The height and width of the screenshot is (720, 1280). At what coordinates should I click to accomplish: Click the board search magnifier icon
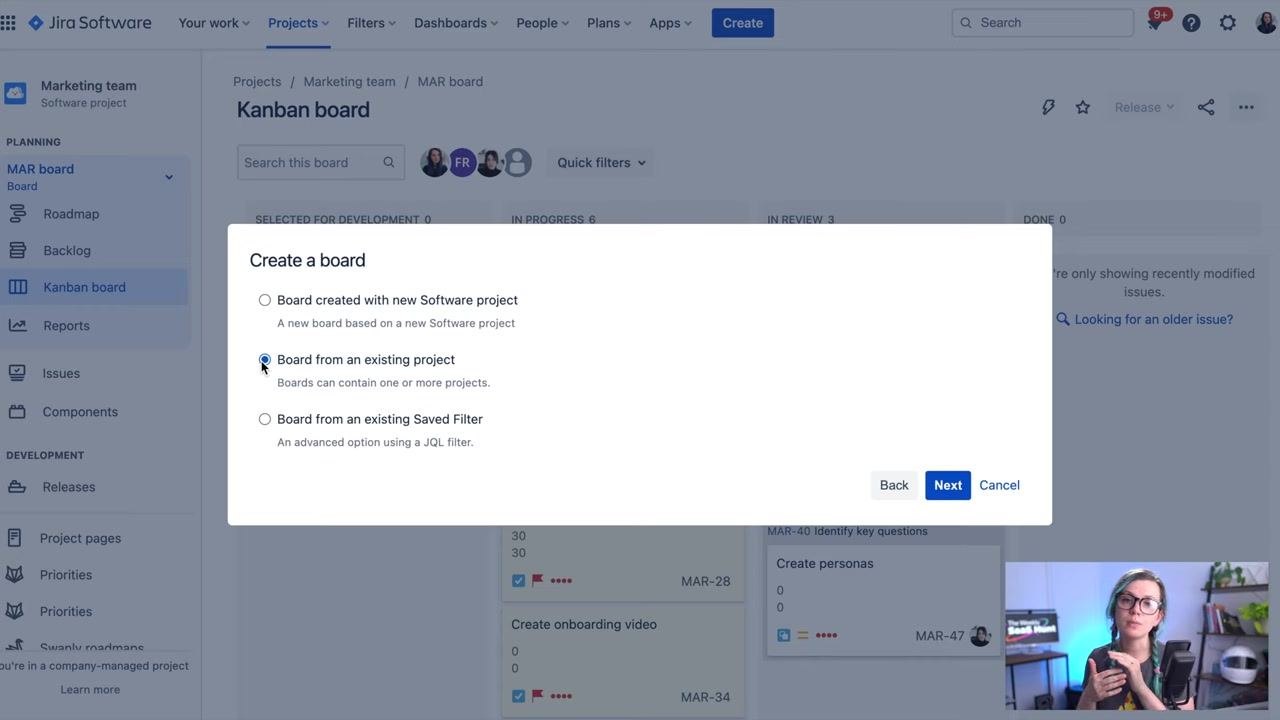click(389, 162)
